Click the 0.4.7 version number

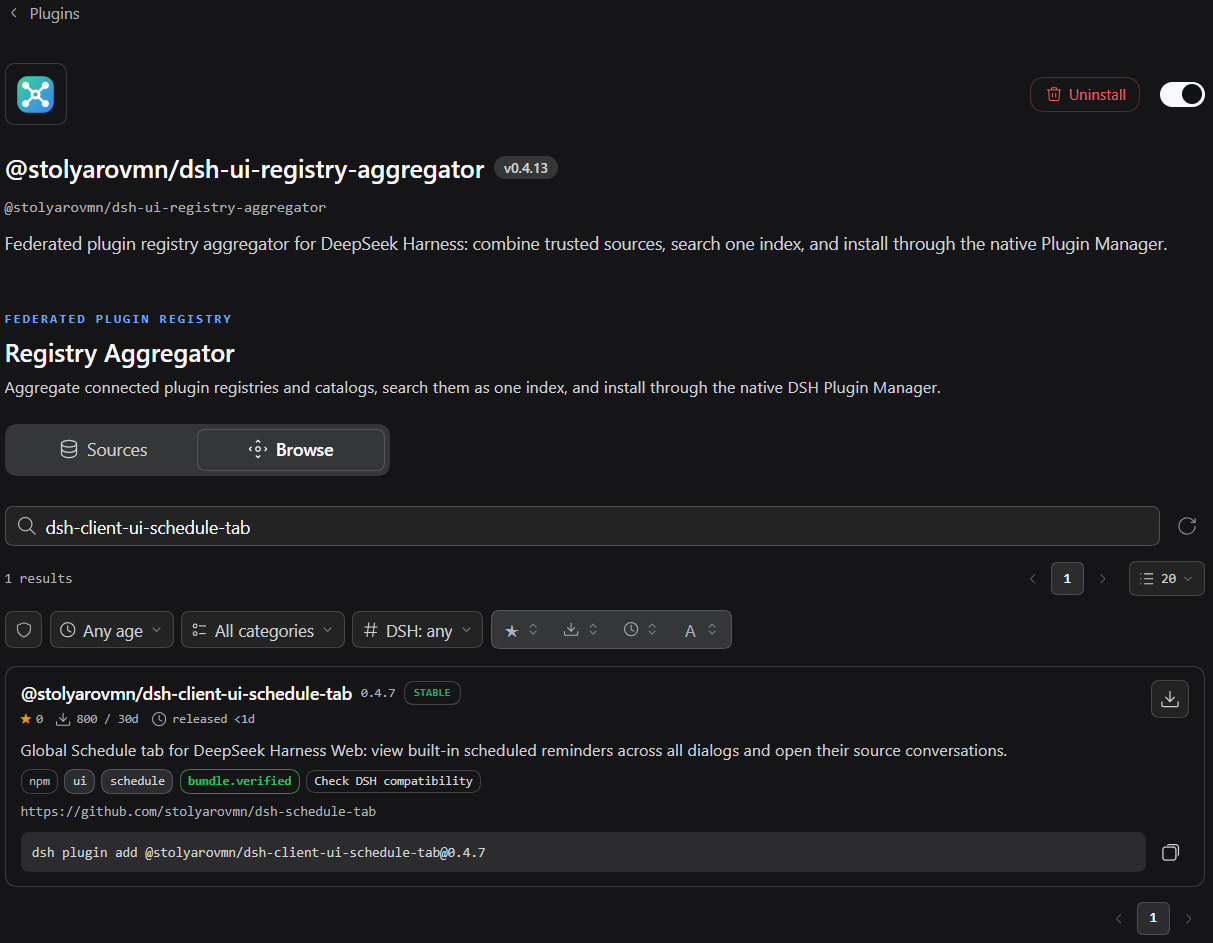coord(378,693)
